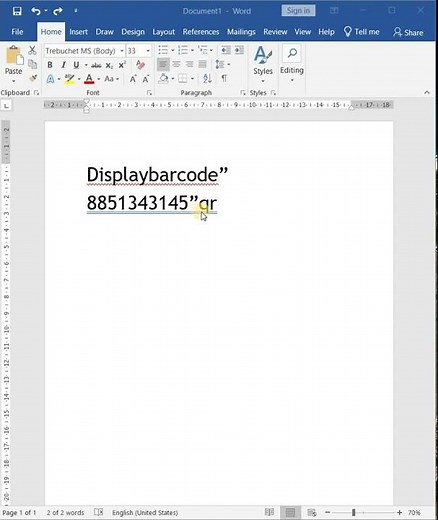The height and width of the screenshot is (520, 438).
Task: Collapse the ribbon with the chevron
Action: click(427, 93)
